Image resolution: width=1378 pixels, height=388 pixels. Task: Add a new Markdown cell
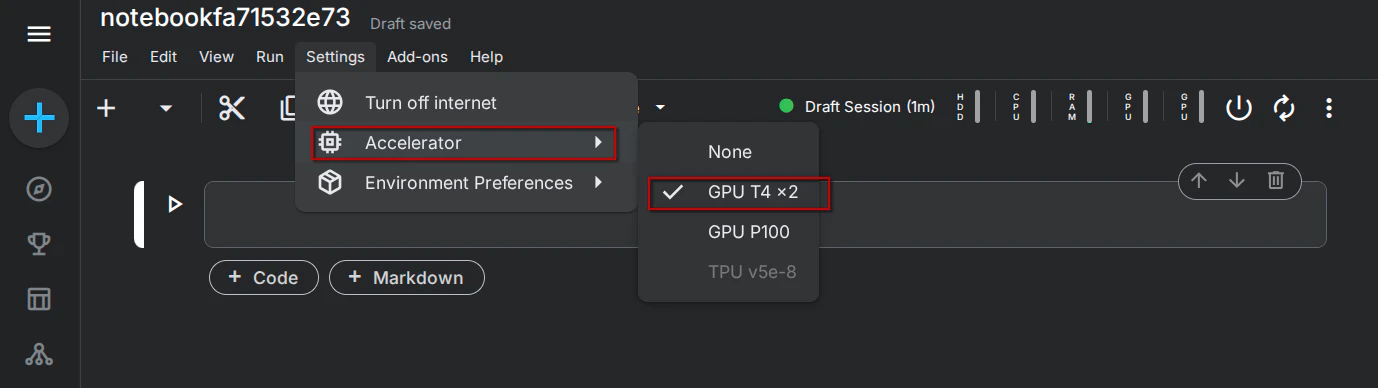[x=407, y=277]
